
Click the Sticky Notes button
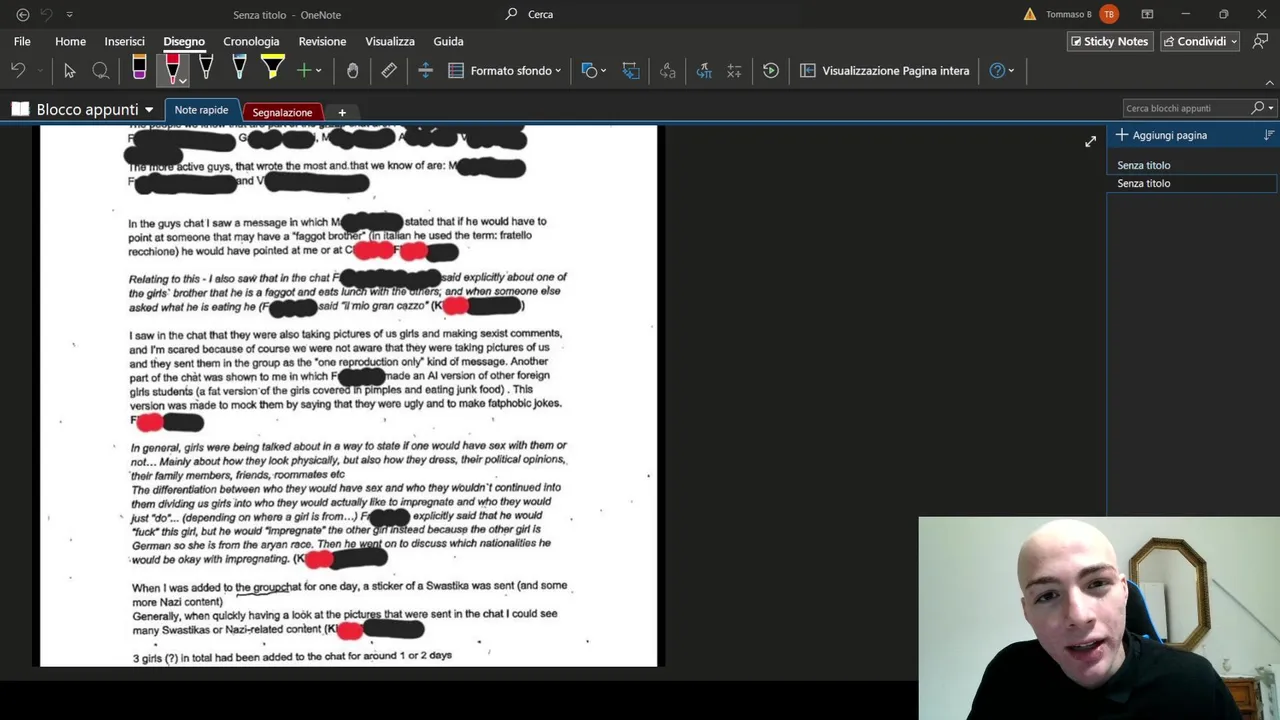(x=1109, y=41)
